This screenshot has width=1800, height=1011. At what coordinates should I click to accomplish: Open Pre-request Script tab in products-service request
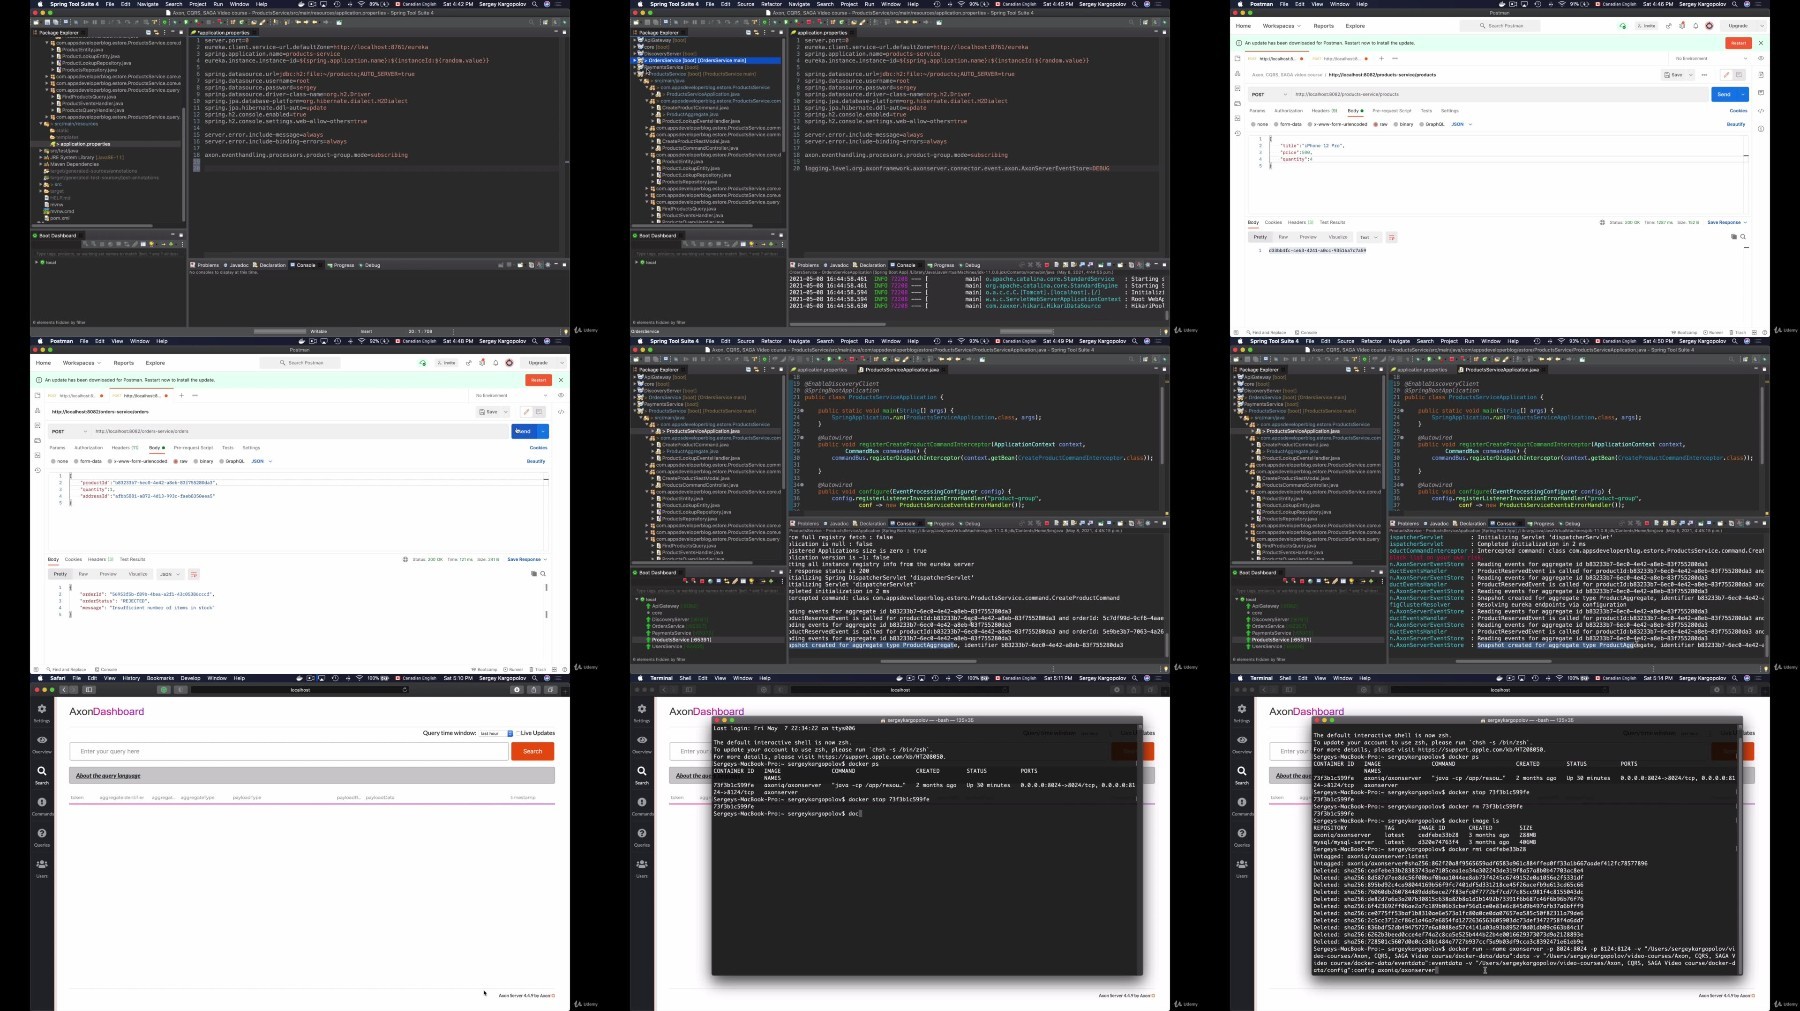(x=1392, y=110)
